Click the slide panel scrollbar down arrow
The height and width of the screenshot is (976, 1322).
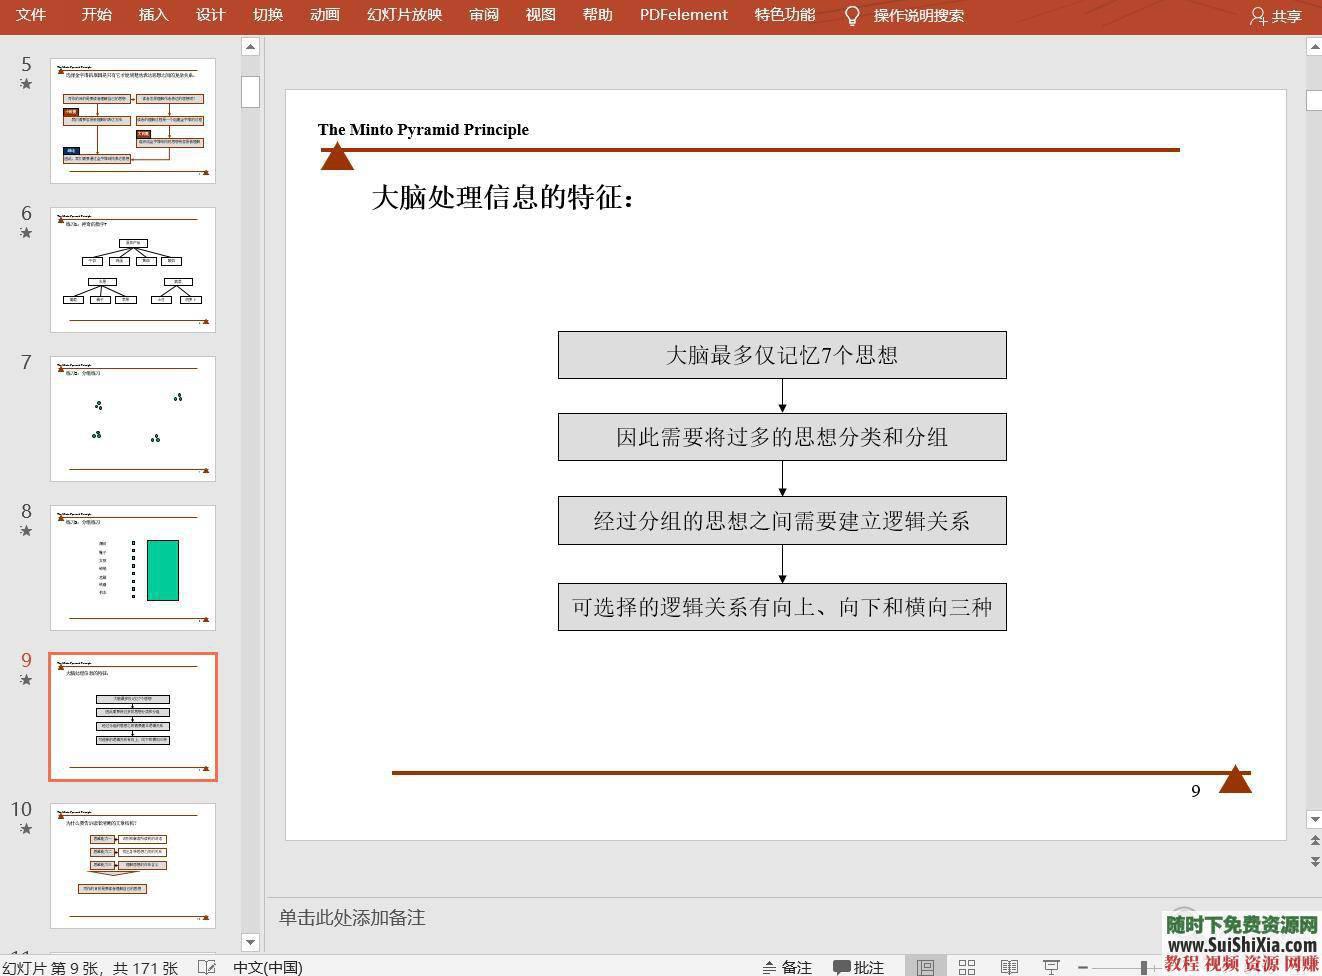point(249,942)
